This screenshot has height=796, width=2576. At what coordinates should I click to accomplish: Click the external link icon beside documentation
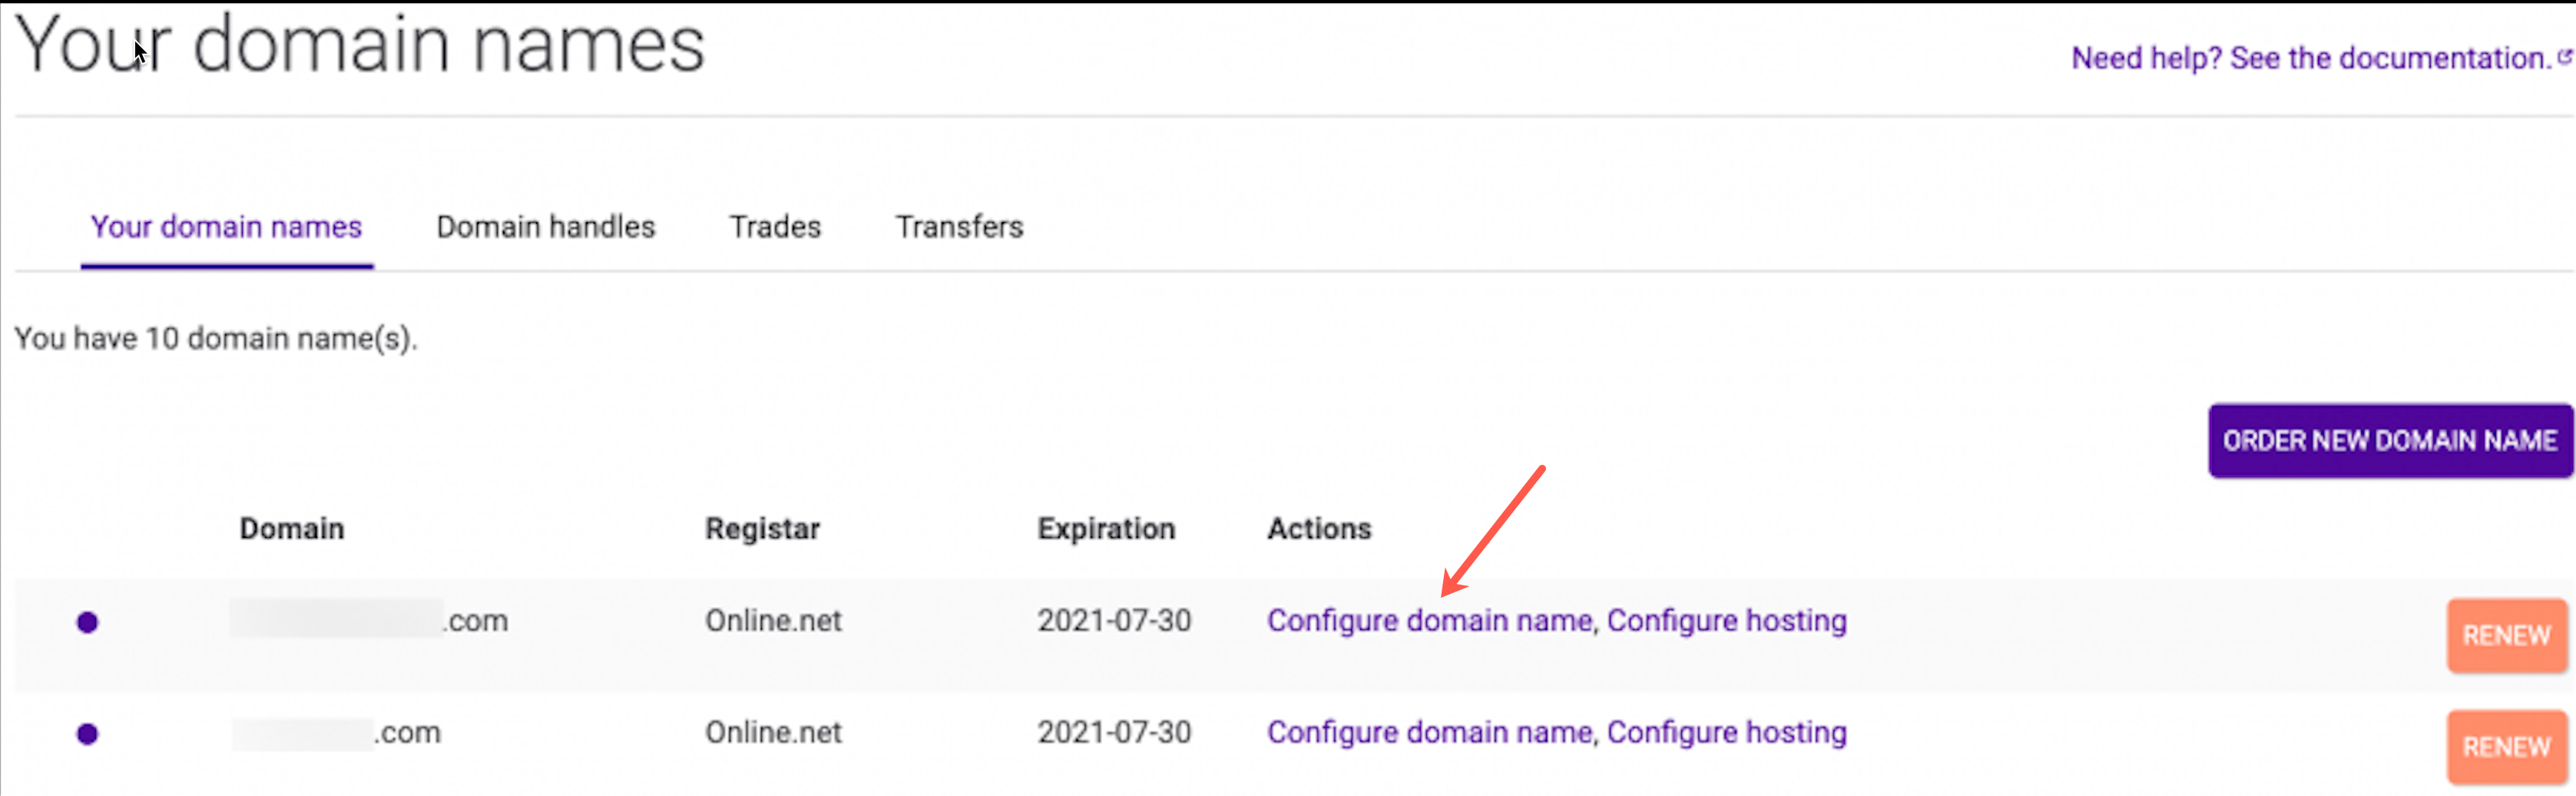[2565, 57]
